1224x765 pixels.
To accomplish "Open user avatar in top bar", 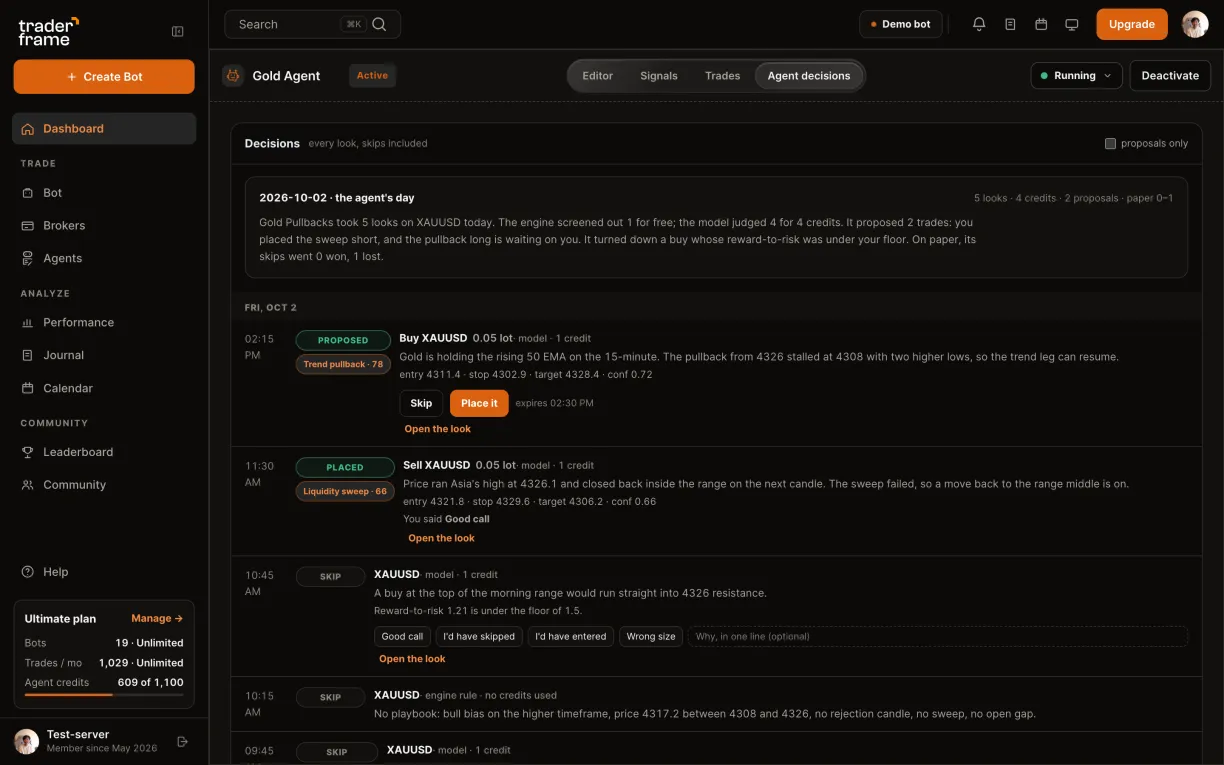I will pos(1195,24).
